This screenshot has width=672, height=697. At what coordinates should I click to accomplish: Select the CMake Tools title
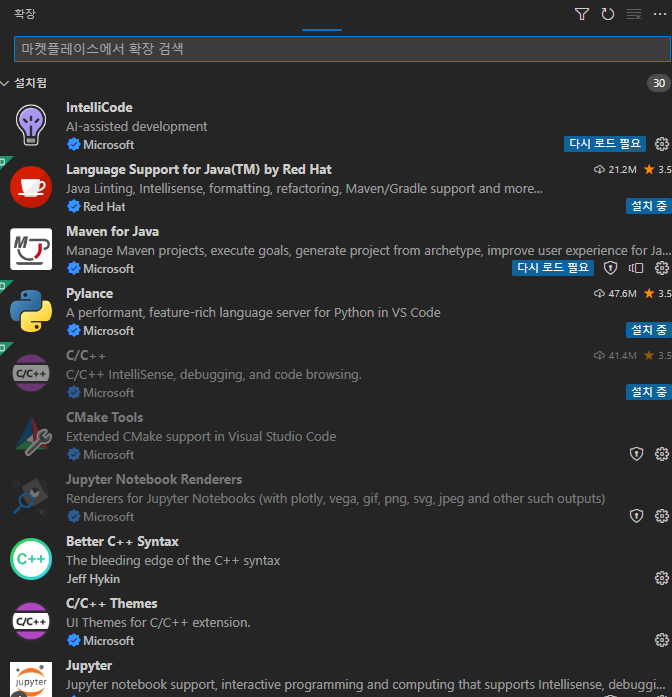[x=104, y=417]
